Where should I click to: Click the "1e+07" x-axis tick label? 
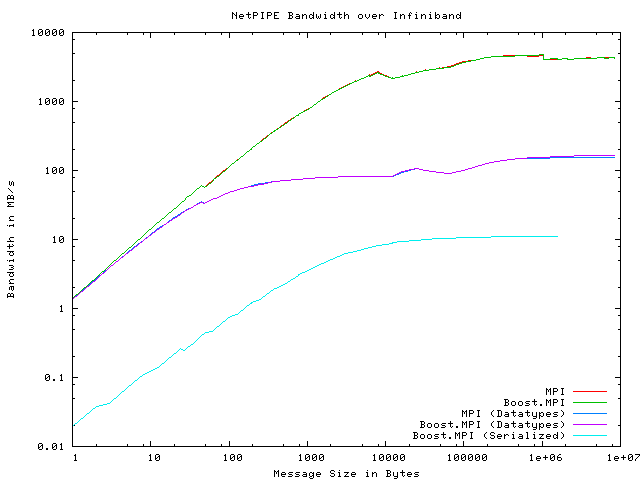click(x=621, y=458)
